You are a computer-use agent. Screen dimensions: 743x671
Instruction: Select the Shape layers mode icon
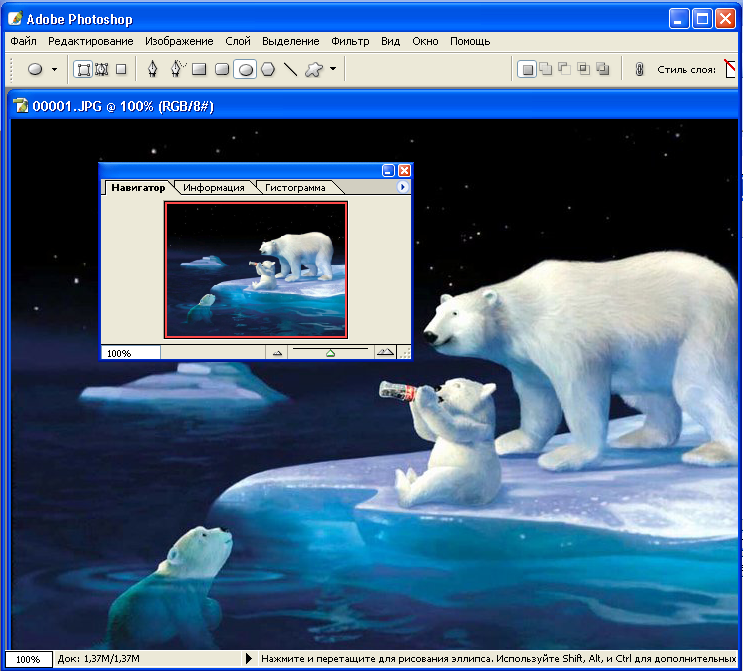[83, 70]
